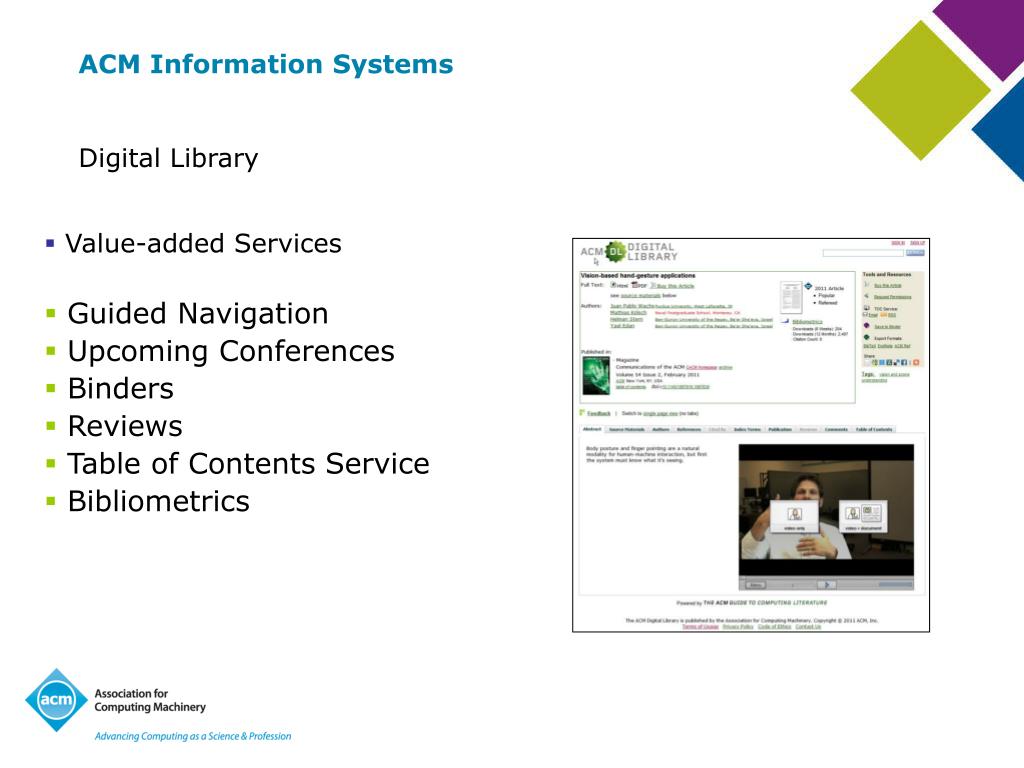The width and height of the screenshot is (1024, 768).
Task: Click the Bibliometrics chart icon
Action: point(785,321)
